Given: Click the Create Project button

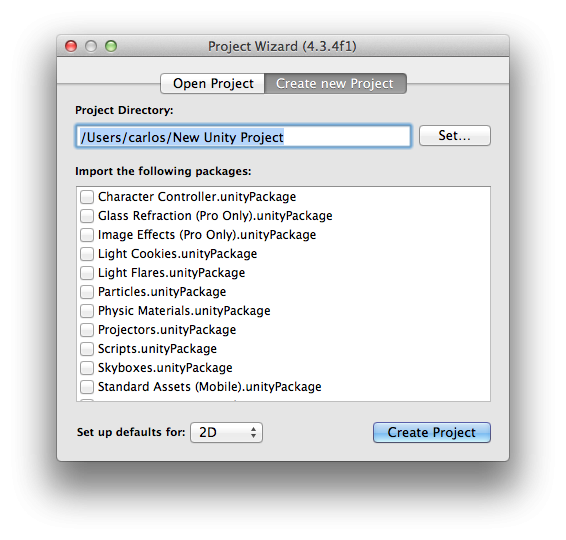Looking at the screenshot, I should [x=432, y=432].
